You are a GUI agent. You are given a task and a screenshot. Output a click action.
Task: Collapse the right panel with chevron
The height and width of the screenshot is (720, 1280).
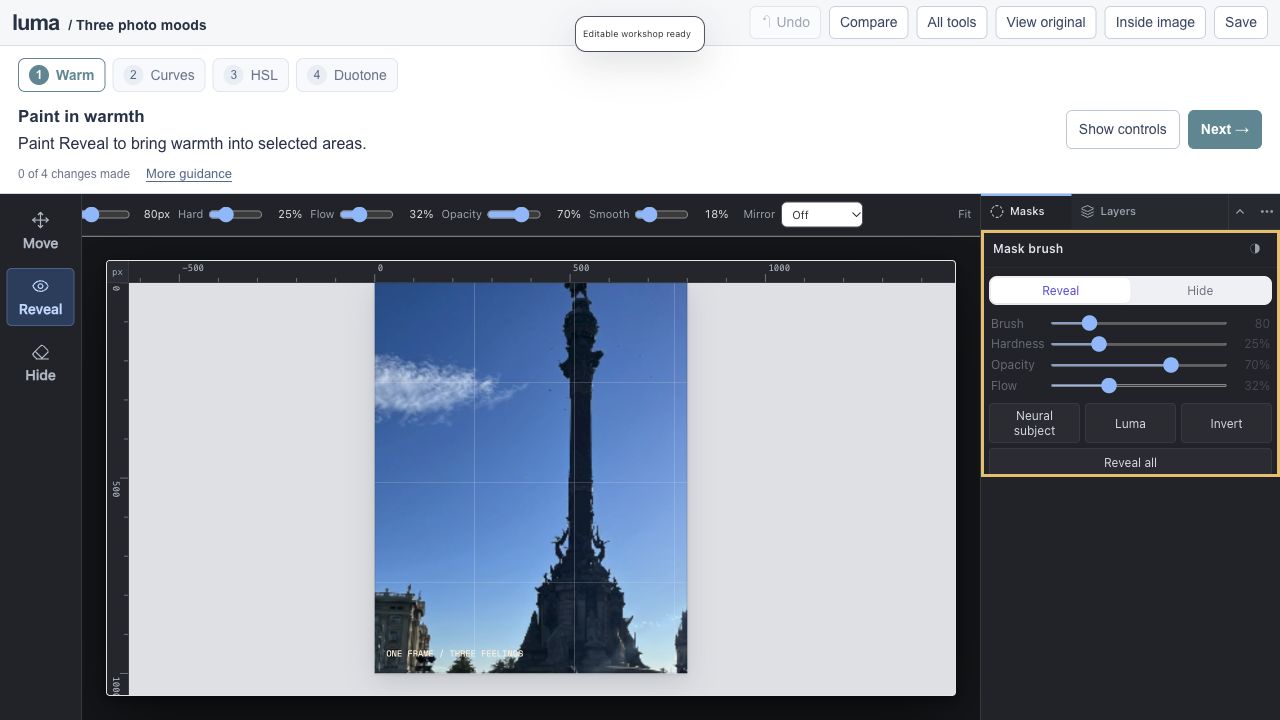(x=1240, y=212)
